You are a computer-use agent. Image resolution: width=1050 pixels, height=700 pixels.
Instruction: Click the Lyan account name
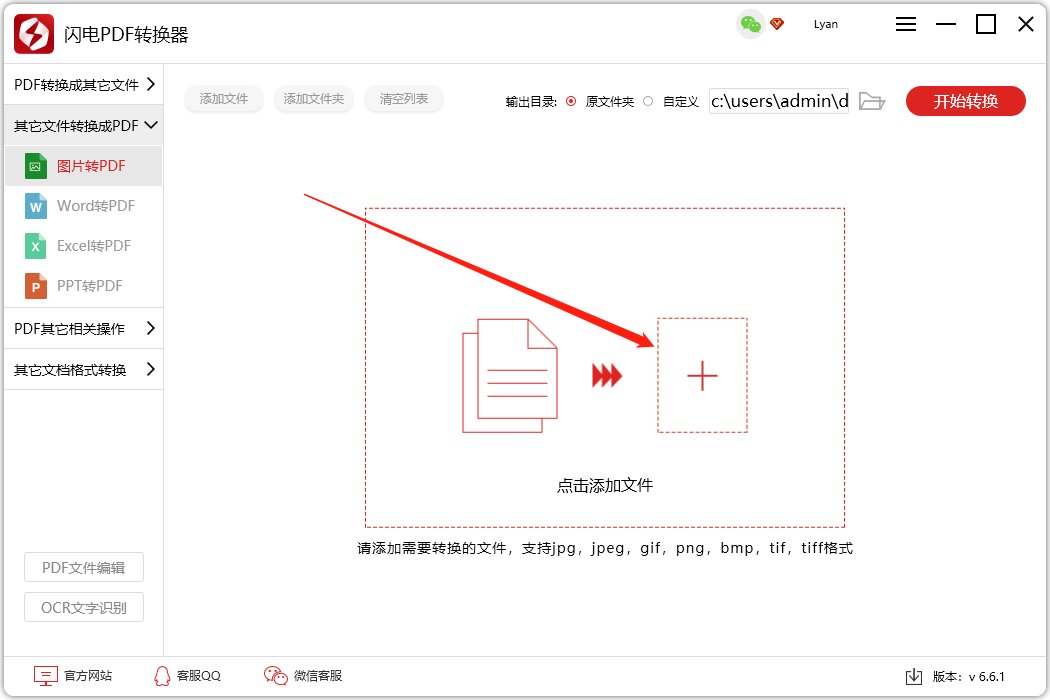coord(825,23)
